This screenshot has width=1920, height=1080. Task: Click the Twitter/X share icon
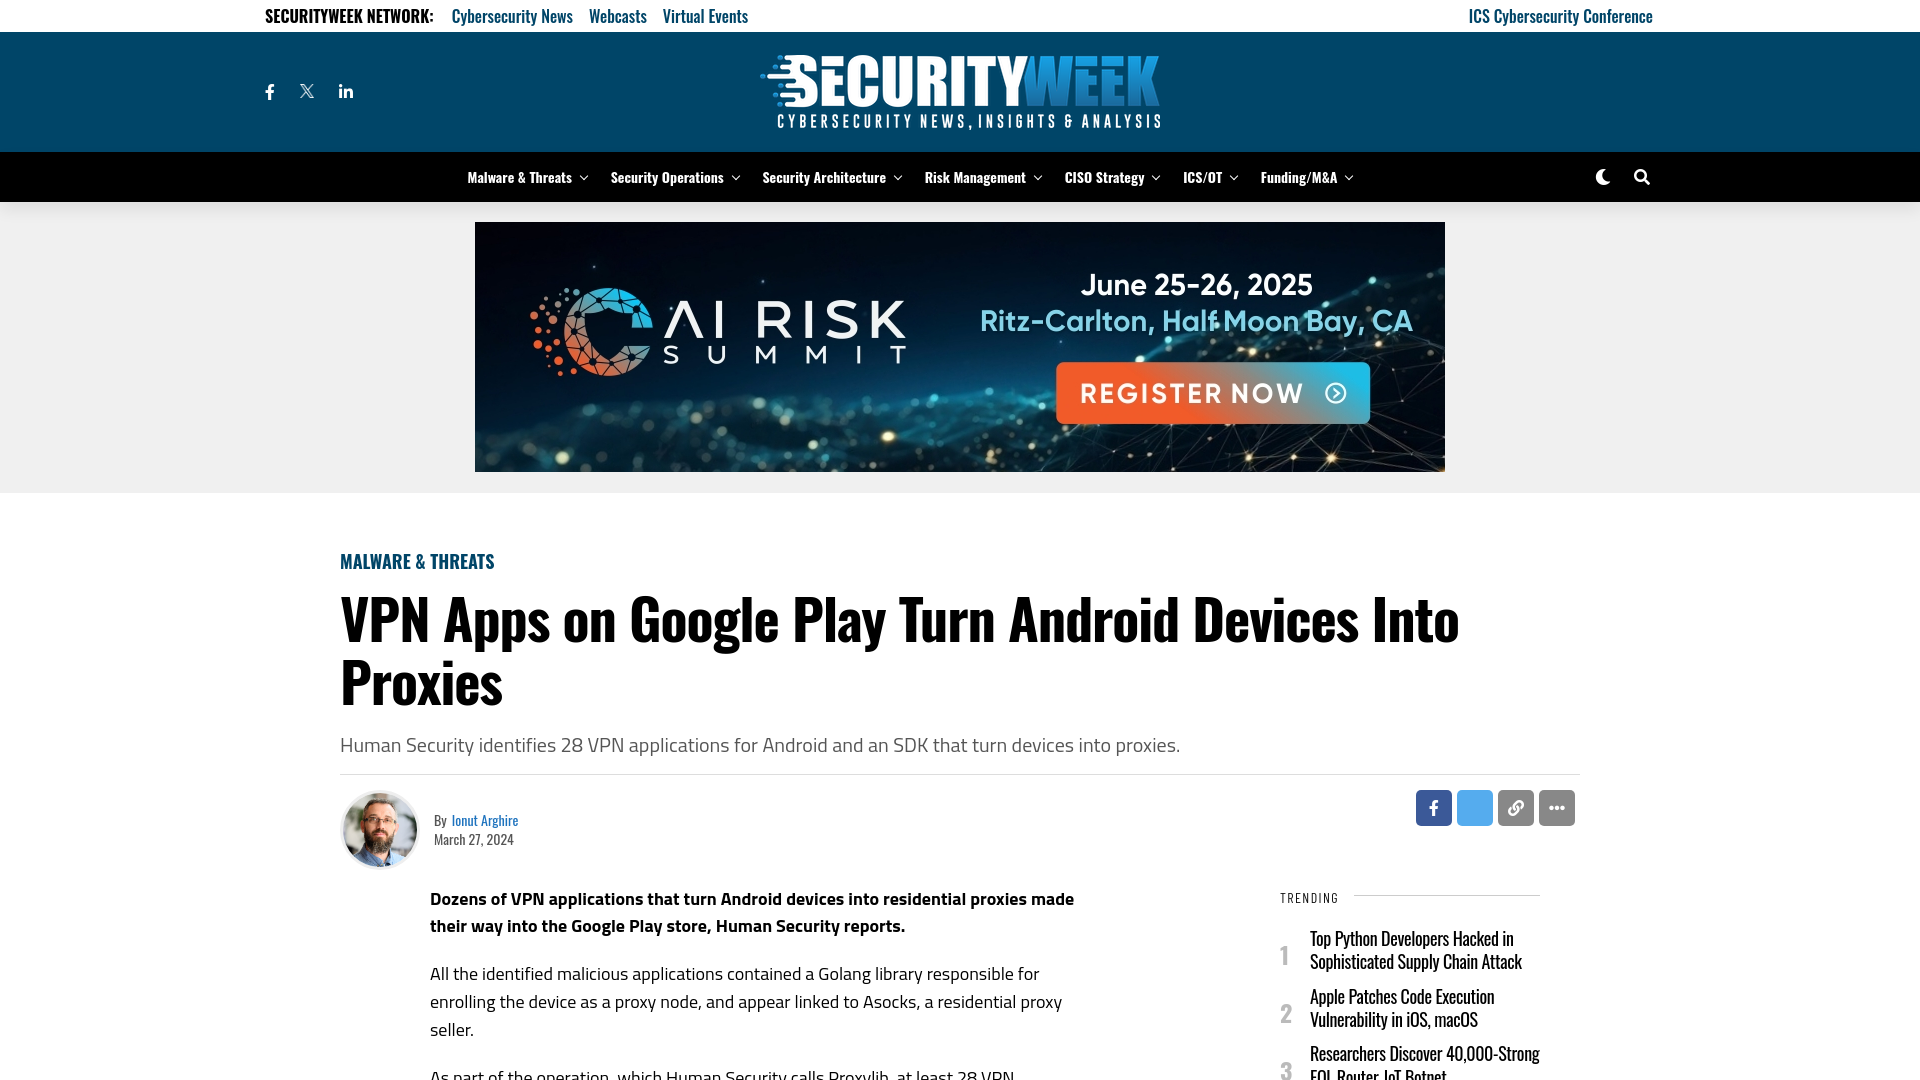[1474, 807]
